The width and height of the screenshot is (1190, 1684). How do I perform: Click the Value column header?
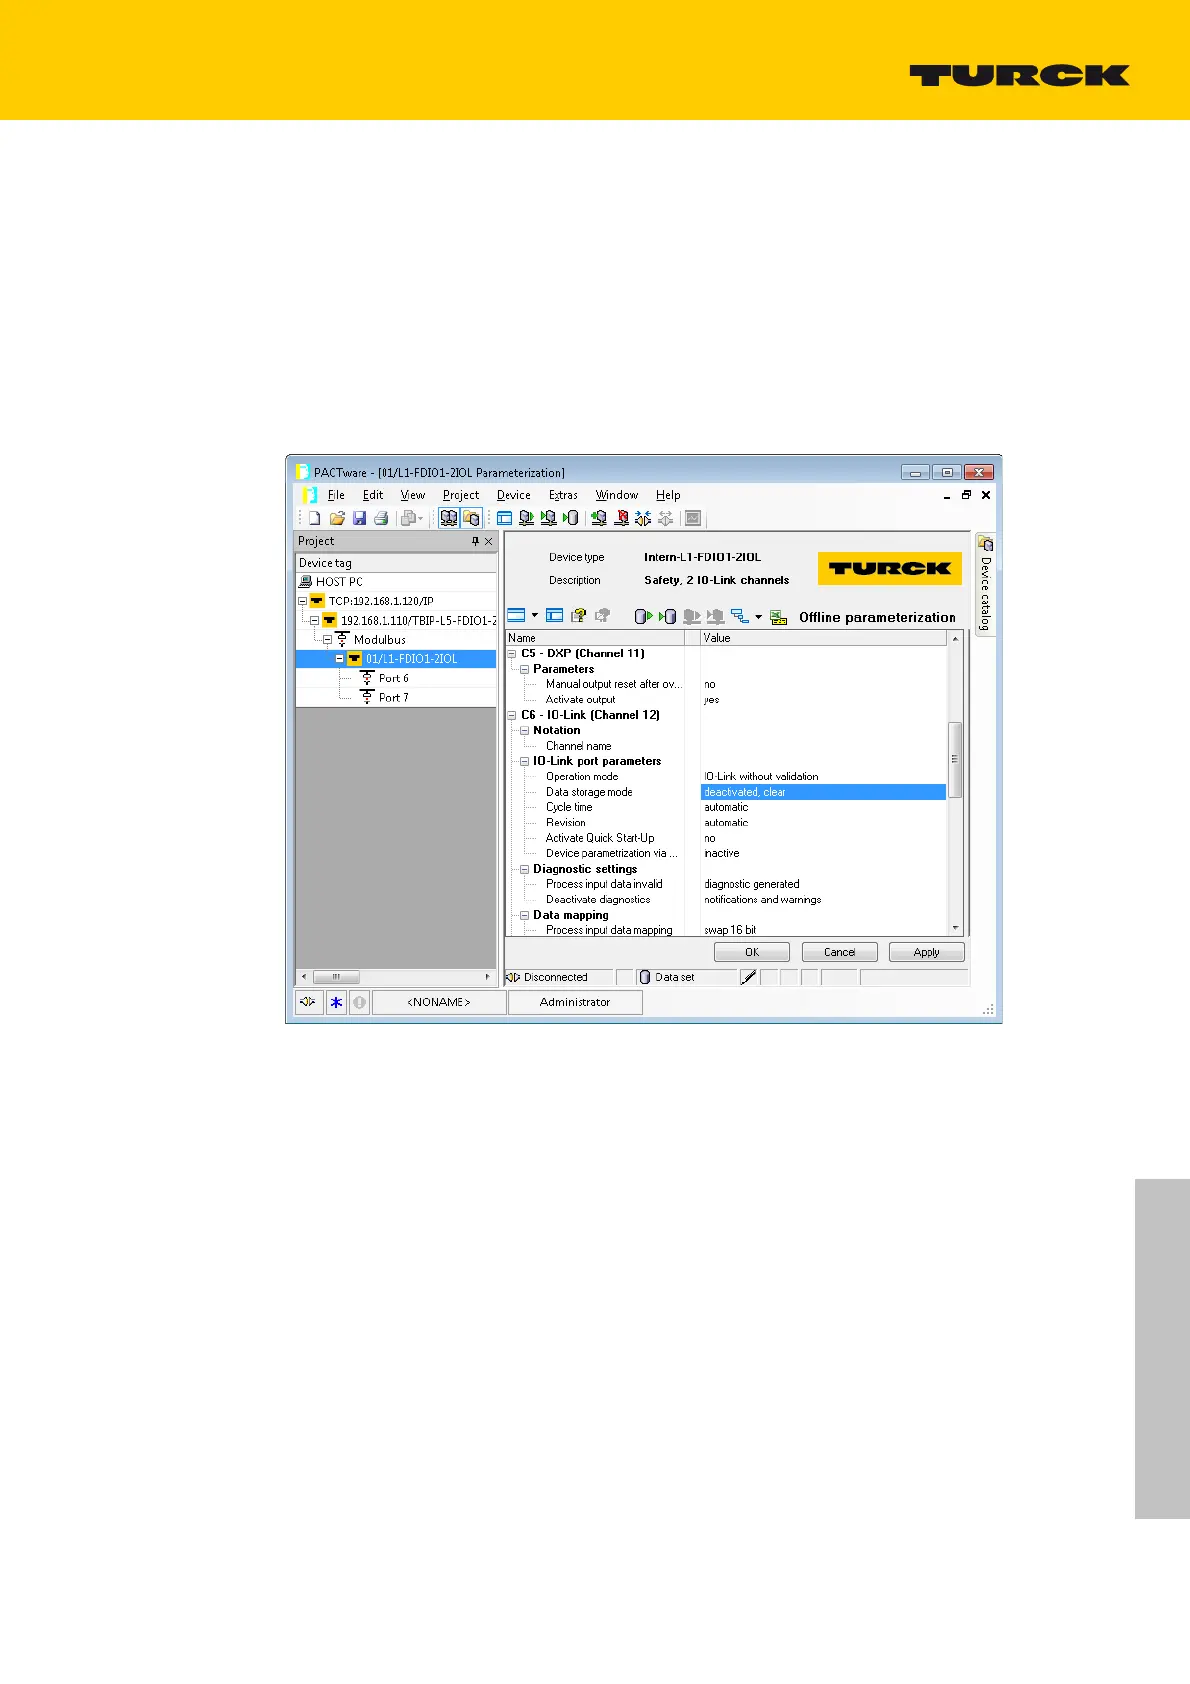823,638
